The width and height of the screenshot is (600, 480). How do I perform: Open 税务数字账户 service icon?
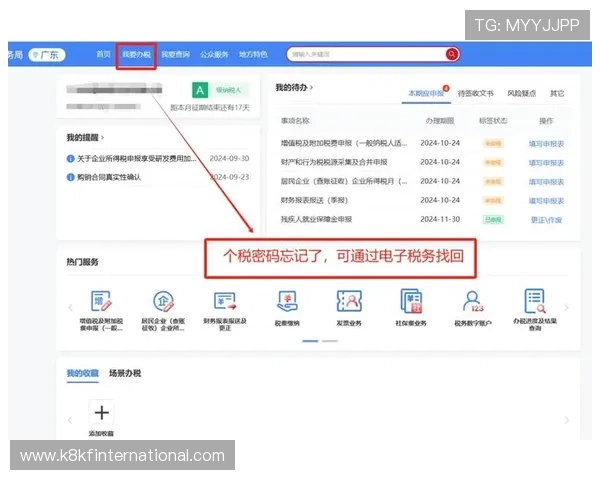(x=473, y=302)
